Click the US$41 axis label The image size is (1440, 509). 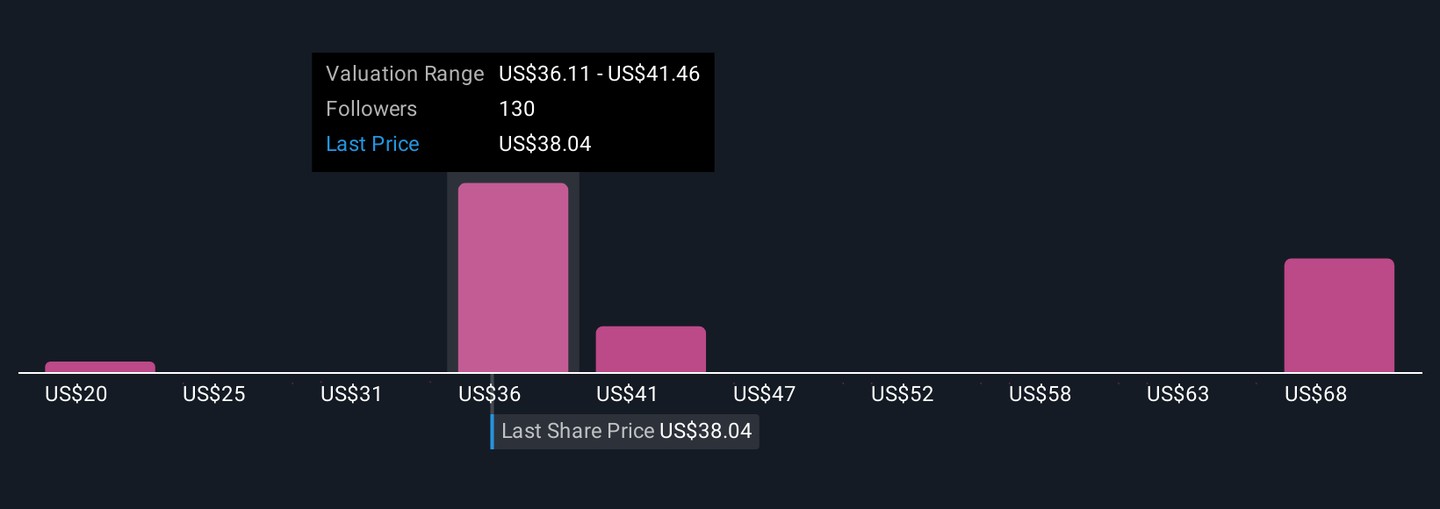tap(627, 394)
